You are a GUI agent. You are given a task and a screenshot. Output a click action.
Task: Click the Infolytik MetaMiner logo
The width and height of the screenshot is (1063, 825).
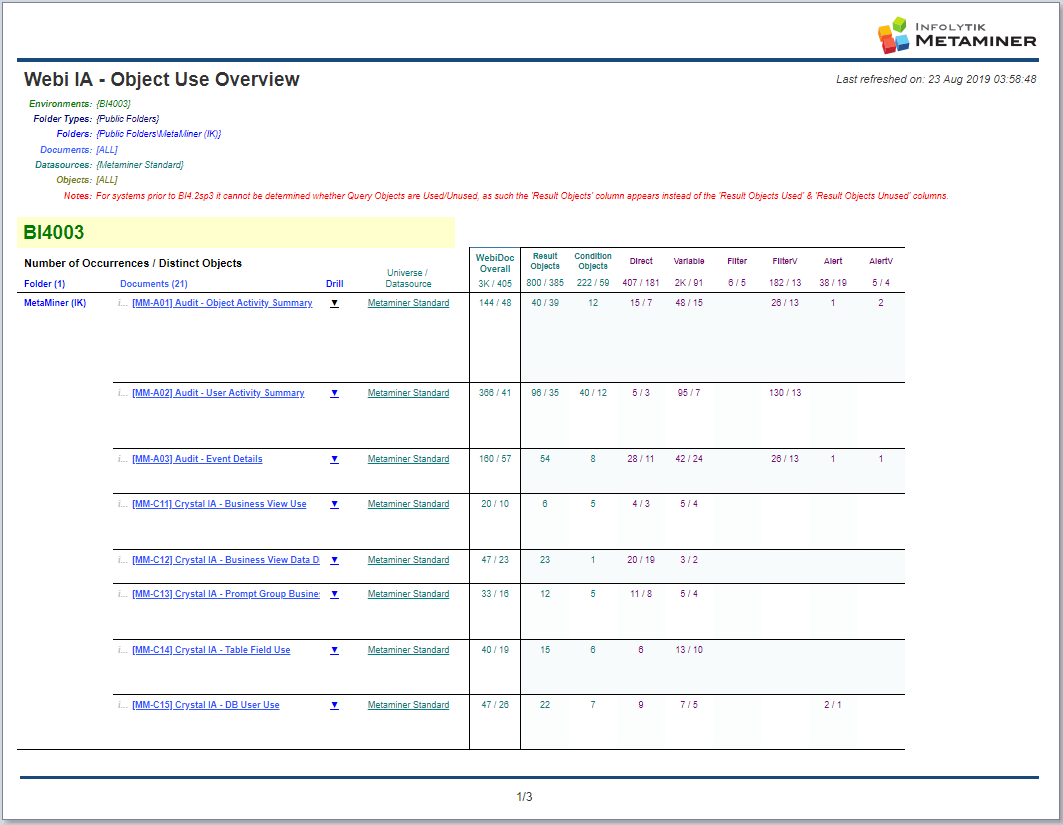tap(957, 35)
